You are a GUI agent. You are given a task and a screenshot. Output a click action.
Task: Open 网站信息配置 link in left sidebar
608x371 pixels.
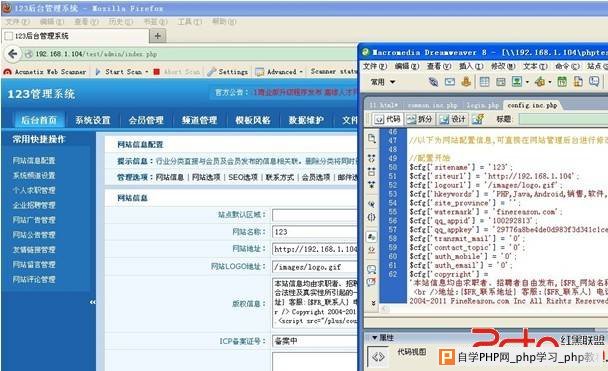[34, 160]
